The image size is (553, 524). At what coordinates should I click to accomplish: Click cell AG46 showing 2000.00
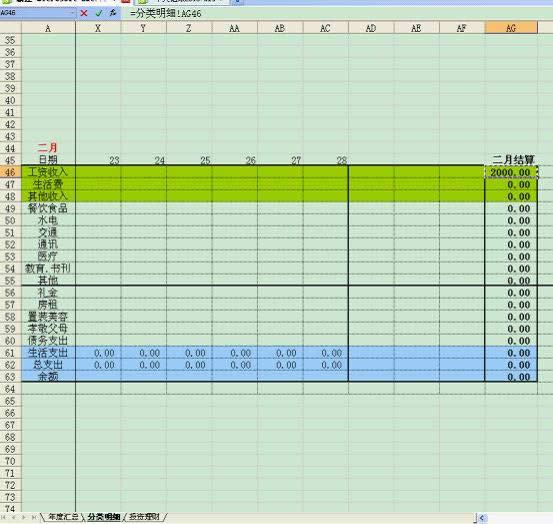tap(511, 172)
